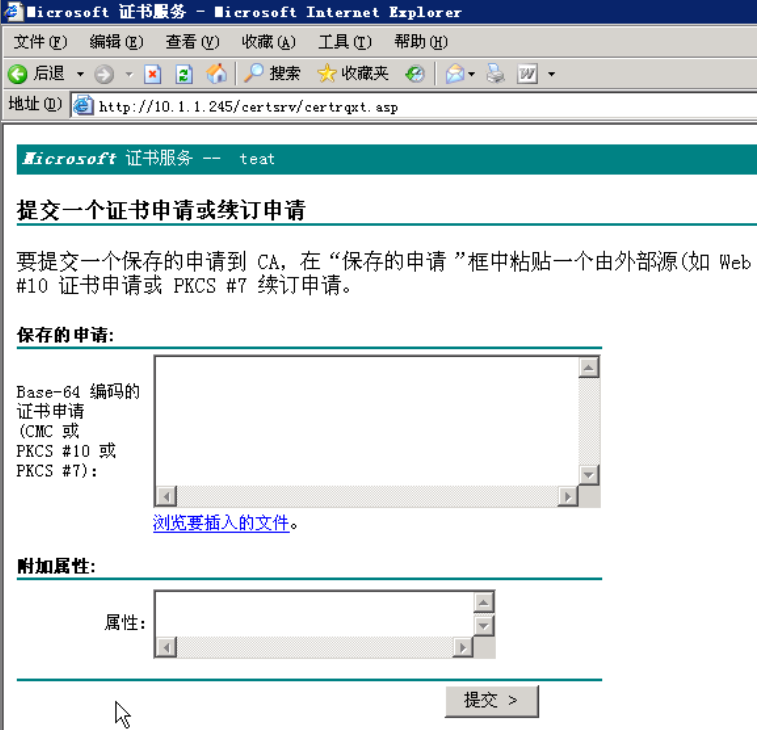This screenshot has width=757, height=730.
Task: Click inside the 属性 attributes textarea
Action: (x=314, y=614)
